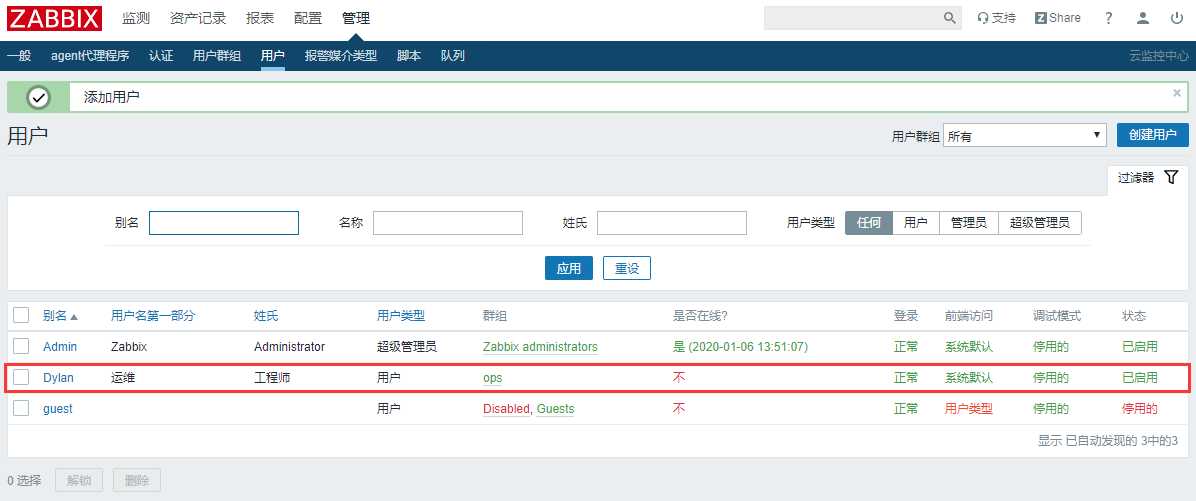
Task: Set user type filter to 用户
Action: [916, 223]
